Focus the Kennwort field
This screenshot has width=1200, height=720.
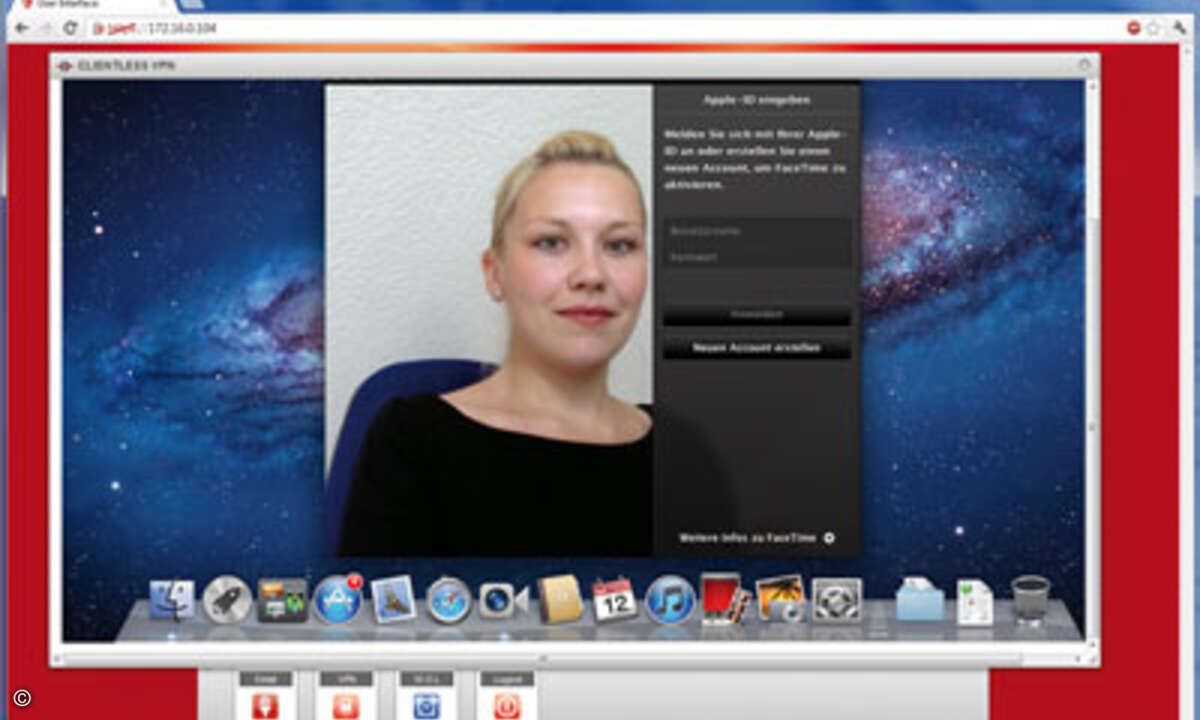coord(757,256)
